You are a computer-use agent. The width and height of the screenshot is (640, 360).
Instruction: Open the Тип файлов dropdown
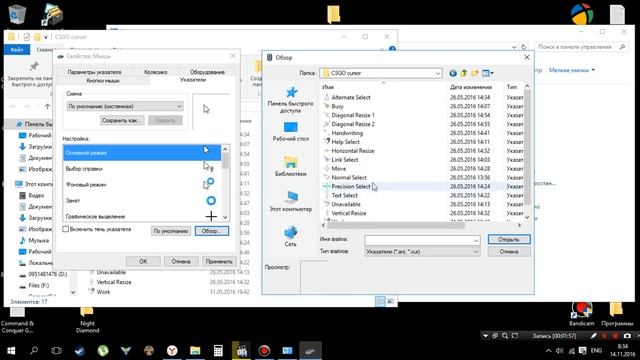[x=476, y=252]
